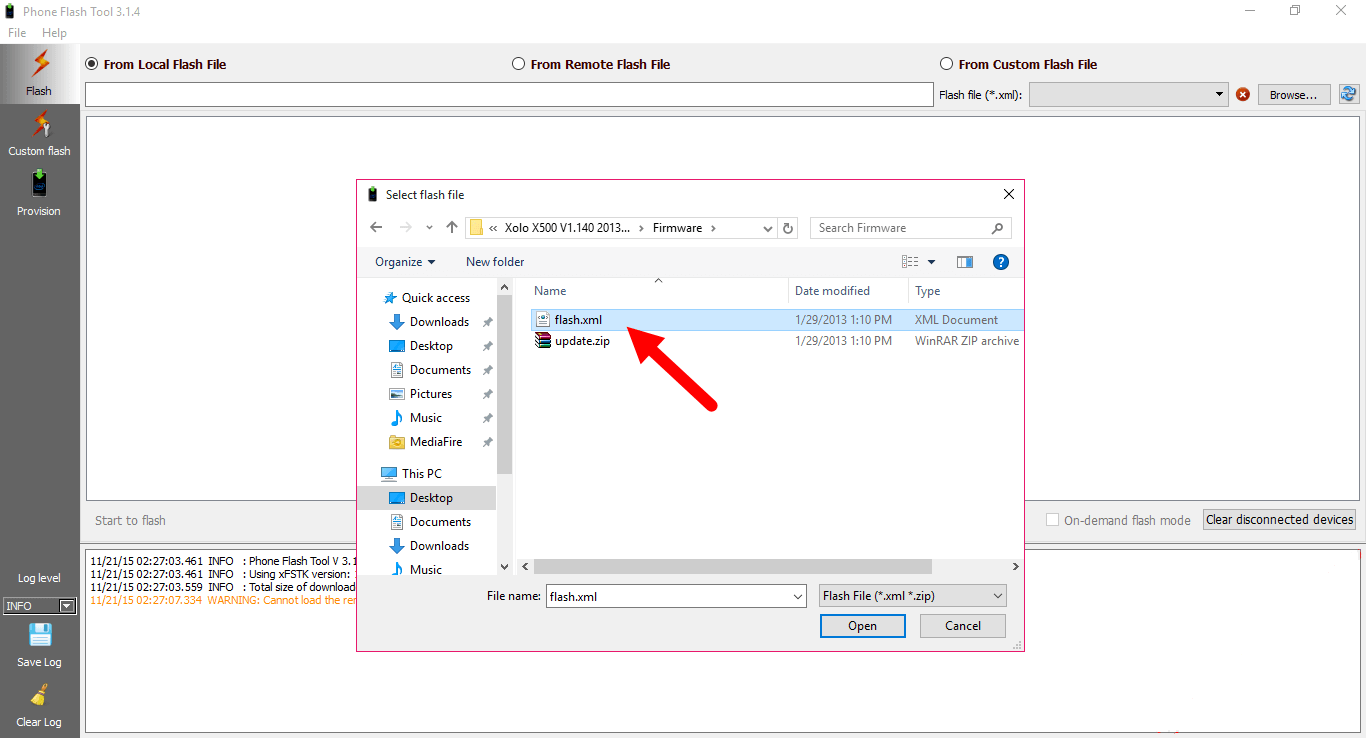Open Downloads under Quick access
1366x738 pixels.
(439, 322)
